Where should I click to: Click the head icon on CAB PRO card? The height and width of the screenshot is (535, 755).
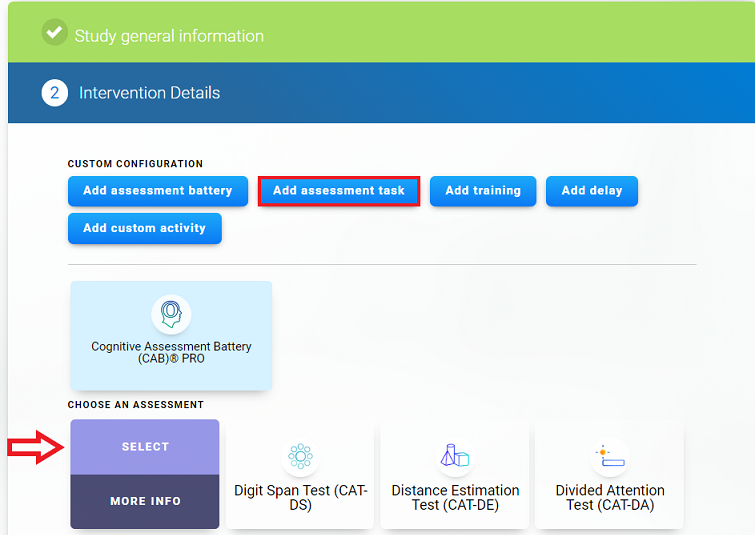click(x=171, y=314)
